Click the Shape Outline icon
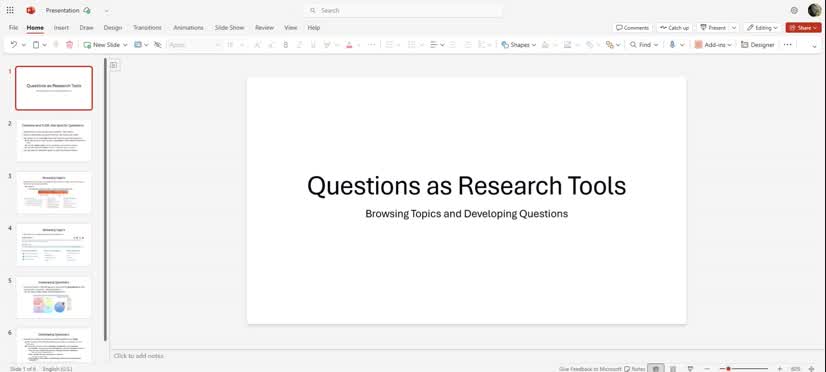826x372 pixels. (567, 45)
